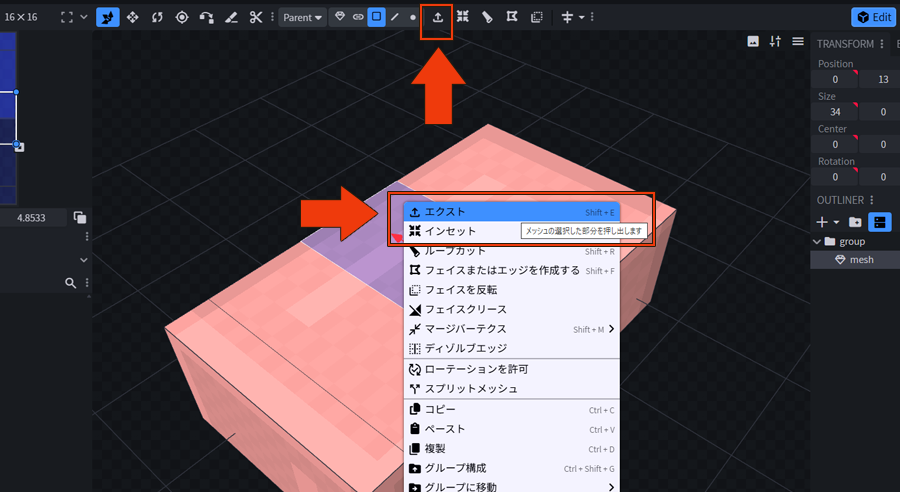Viewport: 900px width, 492px height.
Task: Enable face selection mode
Action: 376,17
